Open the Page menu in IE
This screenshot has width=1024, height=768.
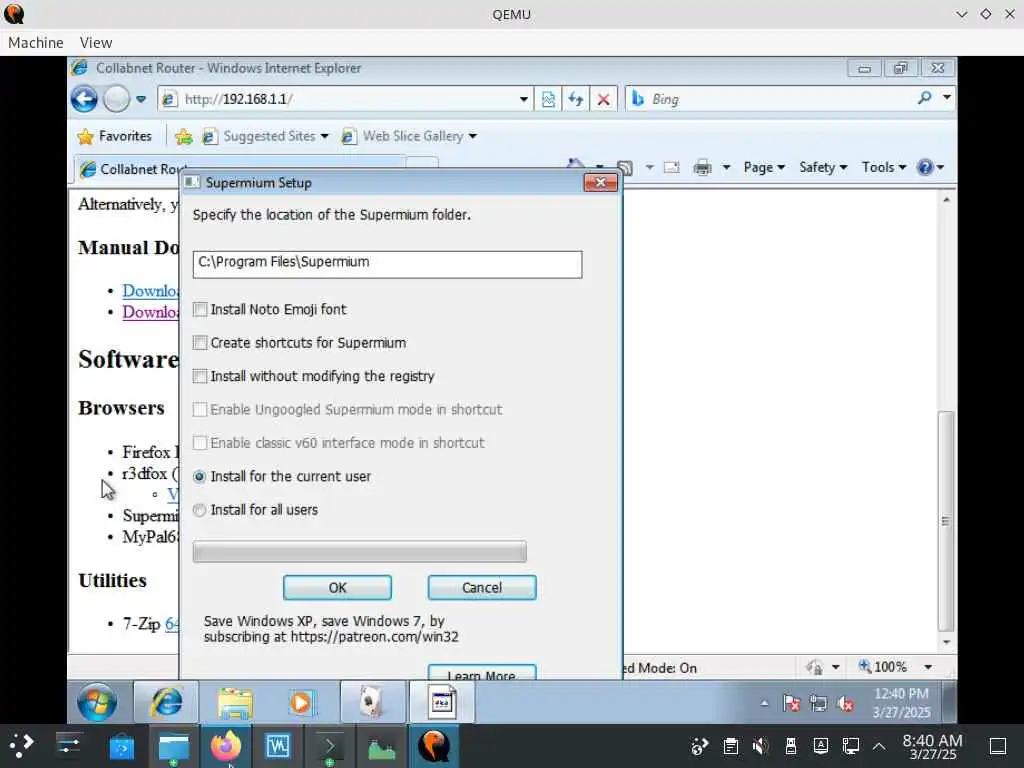pyautogui.click(x=764, y=168)
